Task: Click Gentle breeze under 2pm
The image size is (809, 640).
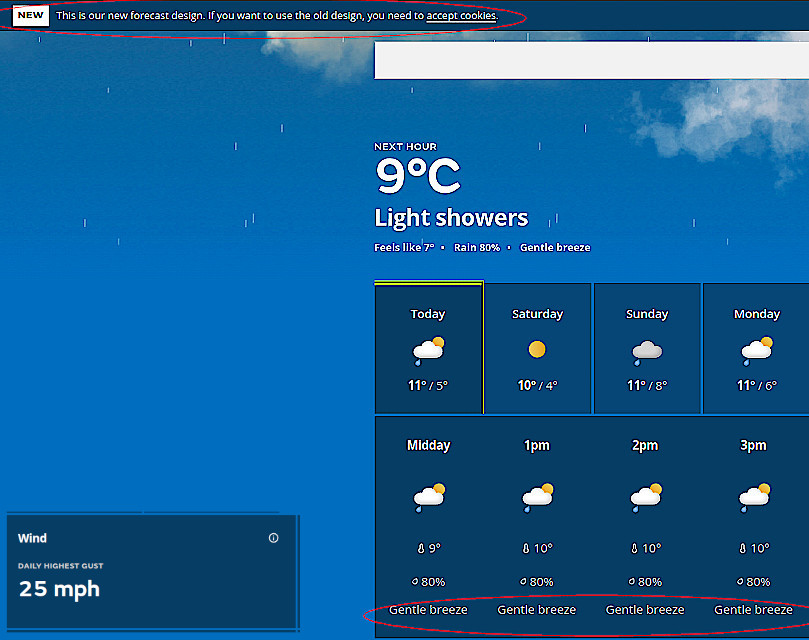Action: (x=645, y=610)
